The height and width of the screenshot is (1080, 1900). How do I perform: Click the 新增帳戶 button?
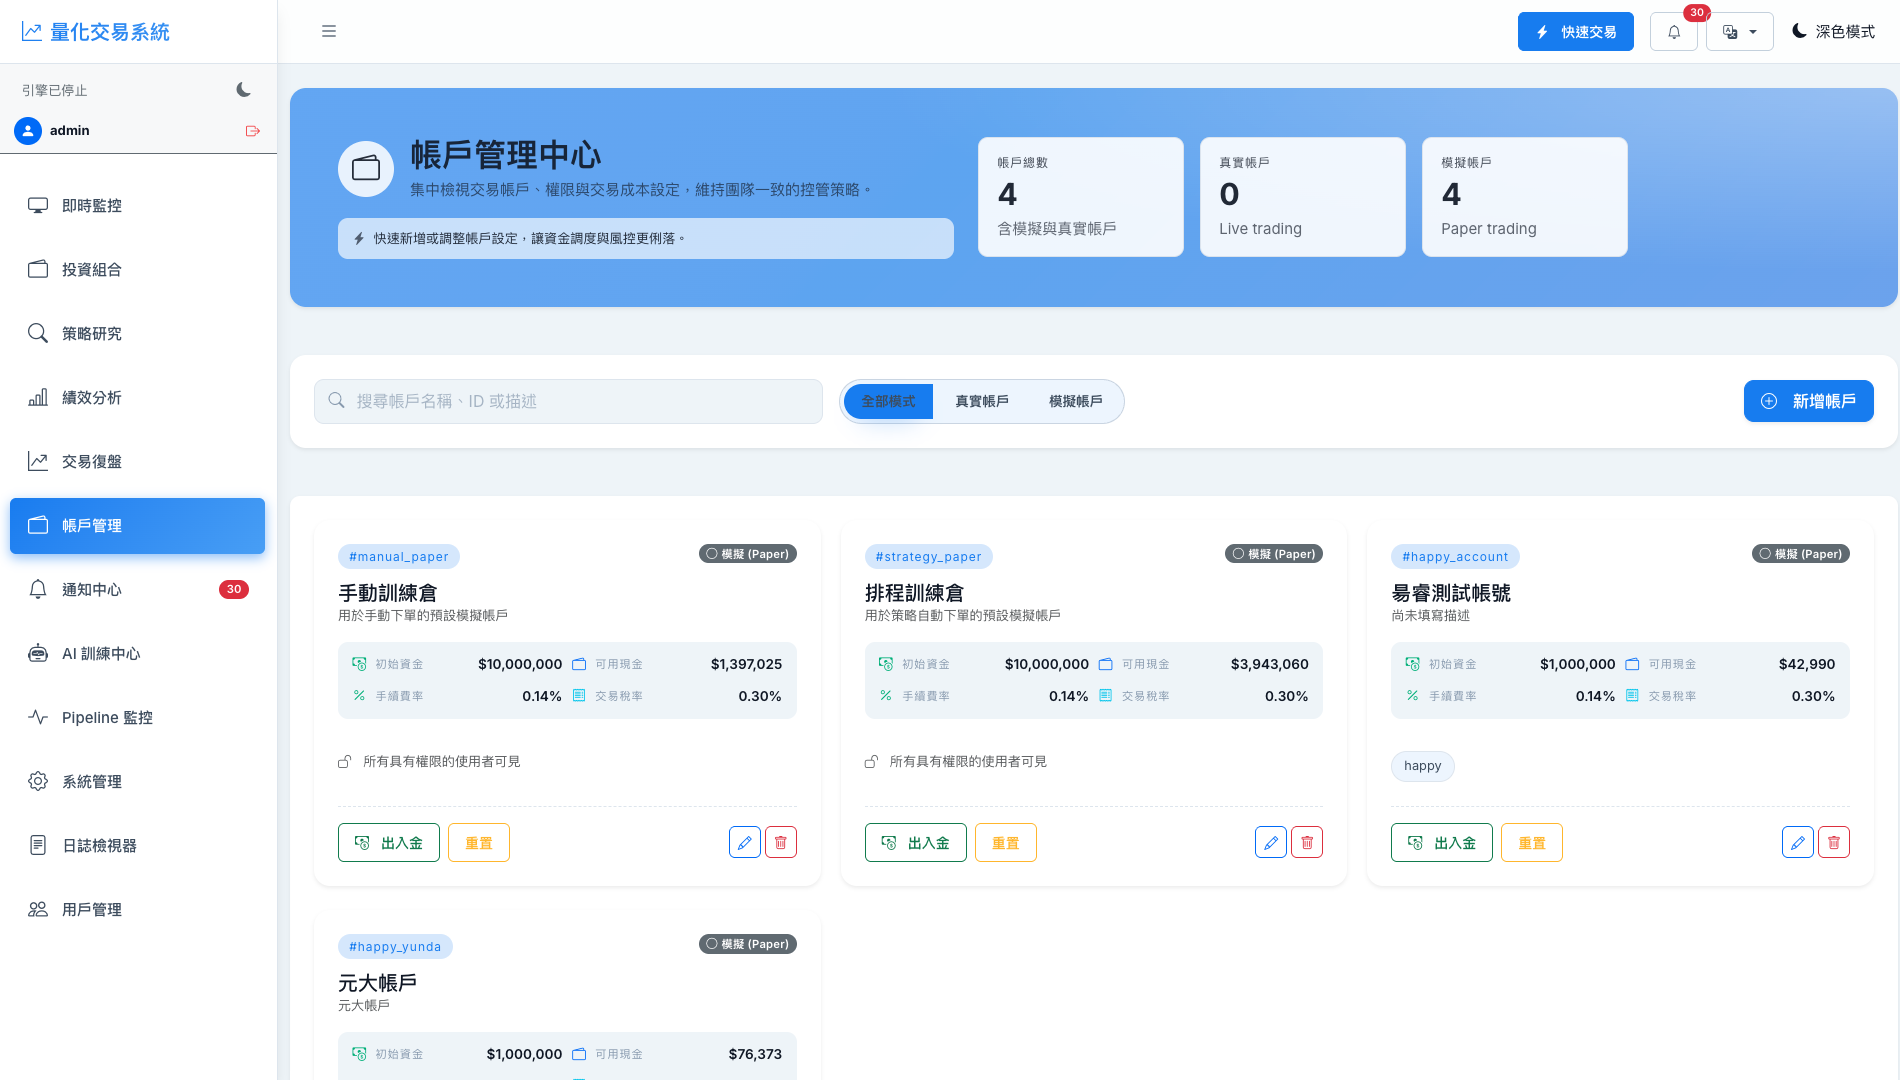coord(1808,401)
